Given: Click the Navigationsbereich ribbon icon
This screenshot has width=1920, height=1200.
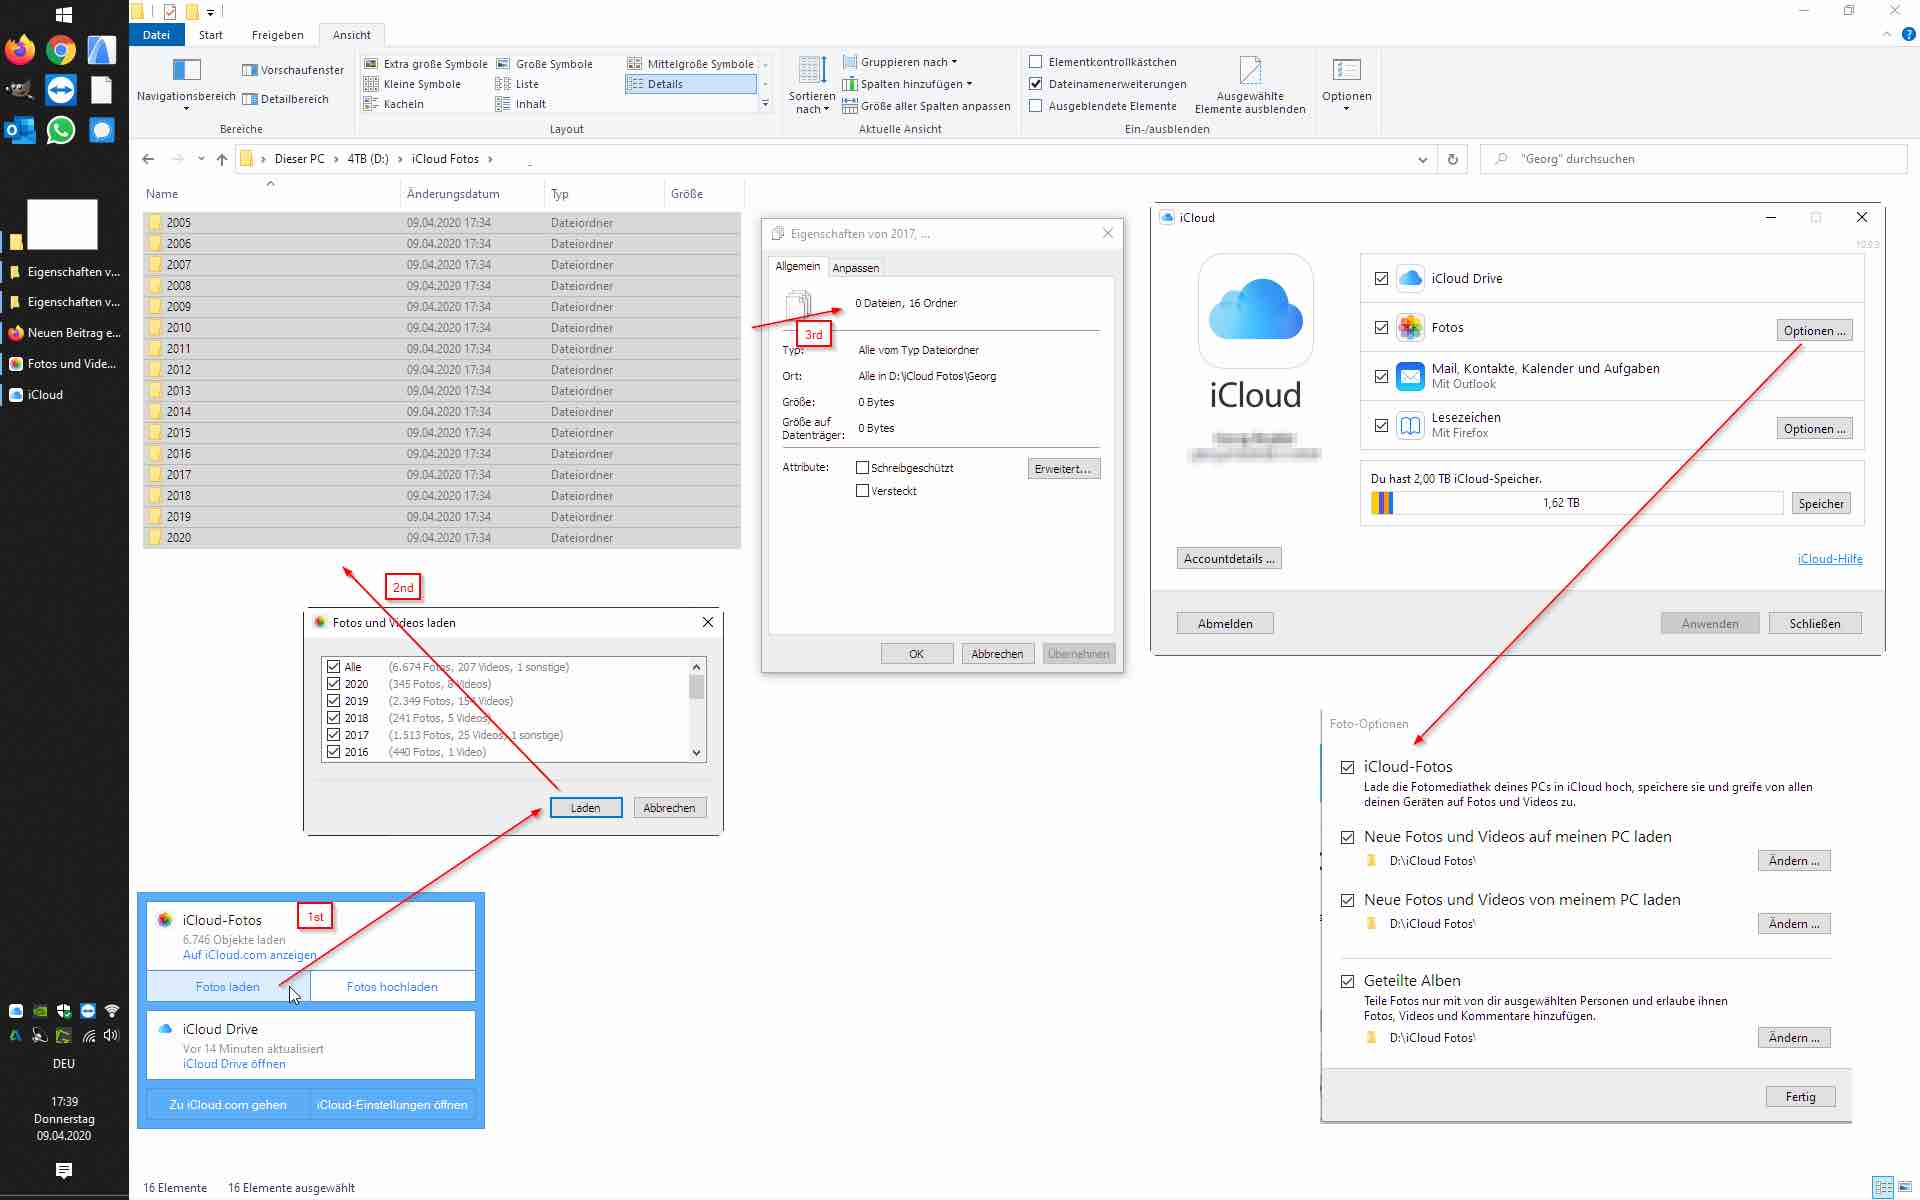Looking at the screenshot, I should pyautogui.click(x=186, y=70).
